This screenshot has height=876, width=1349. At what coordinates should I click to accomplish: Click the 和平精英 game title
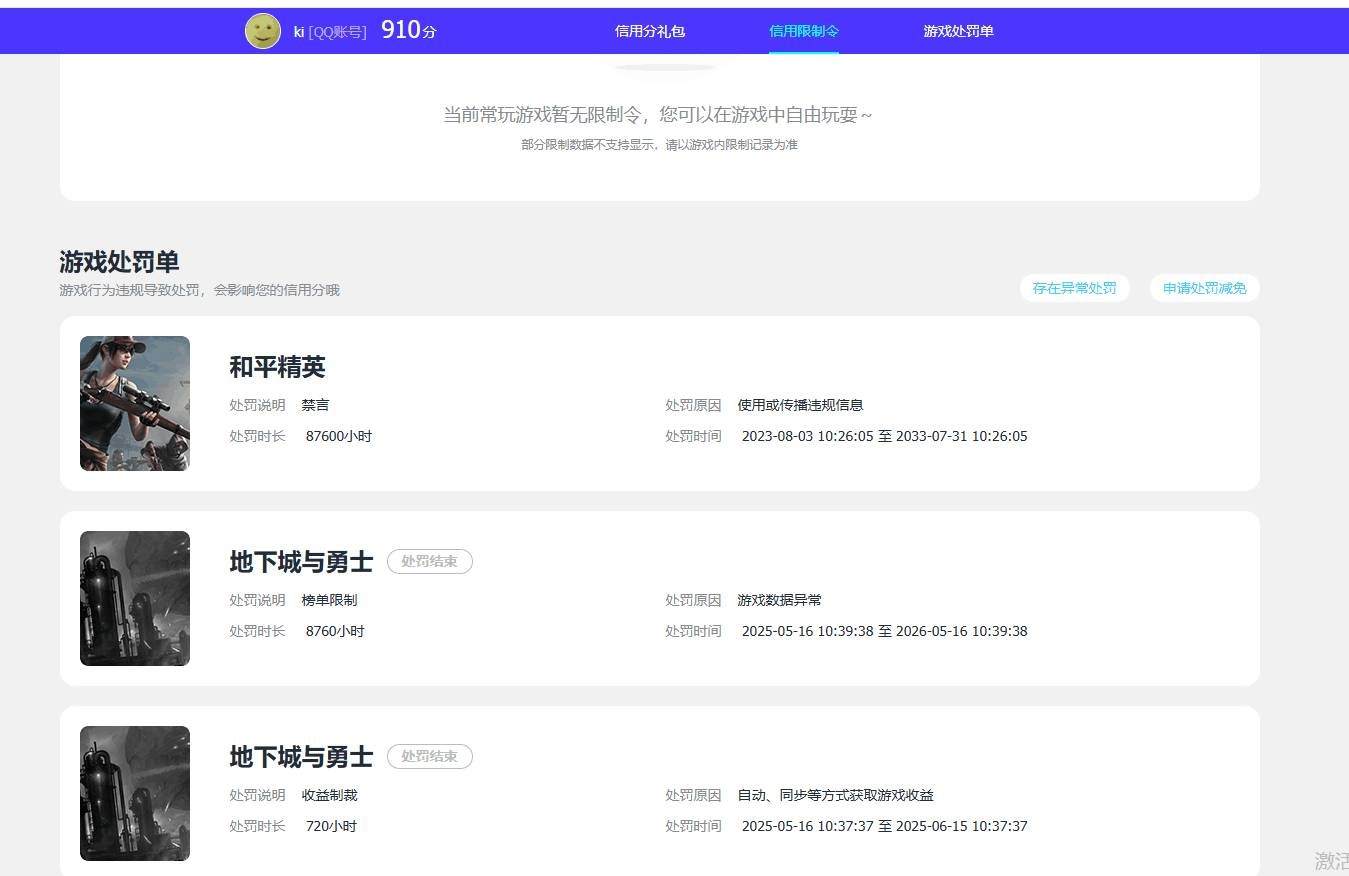pos(277,367)
